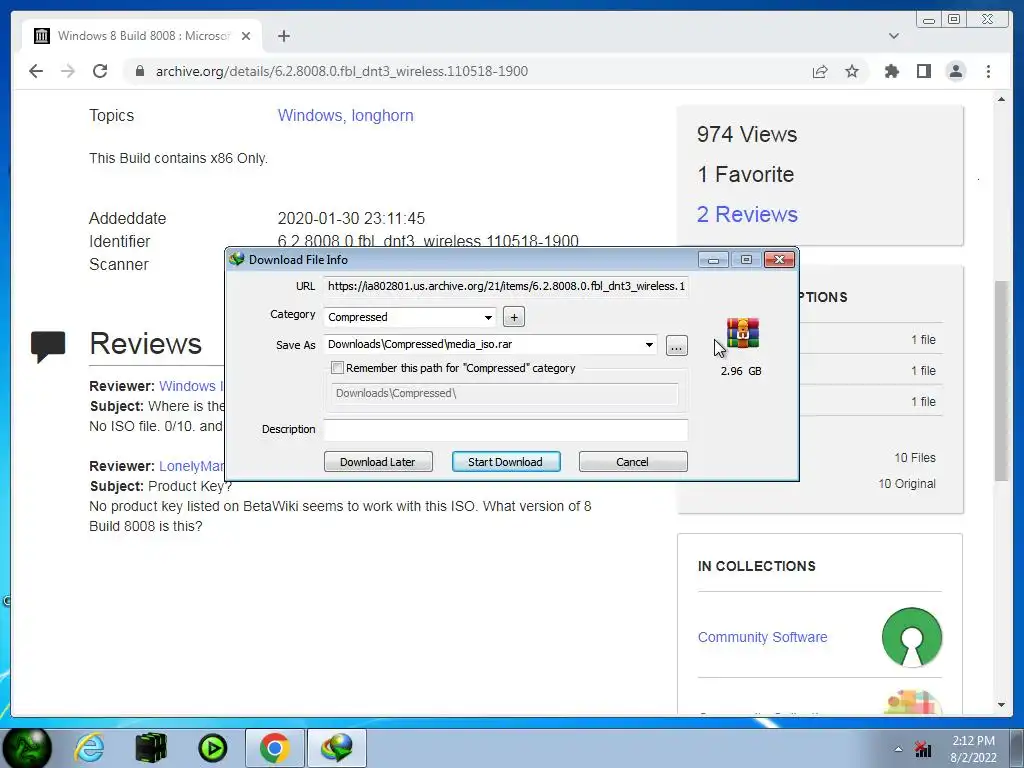This screenshot has width=1024, height=768.
Task: Click the scrollbar down arrow
Action: click(1001, 705)
